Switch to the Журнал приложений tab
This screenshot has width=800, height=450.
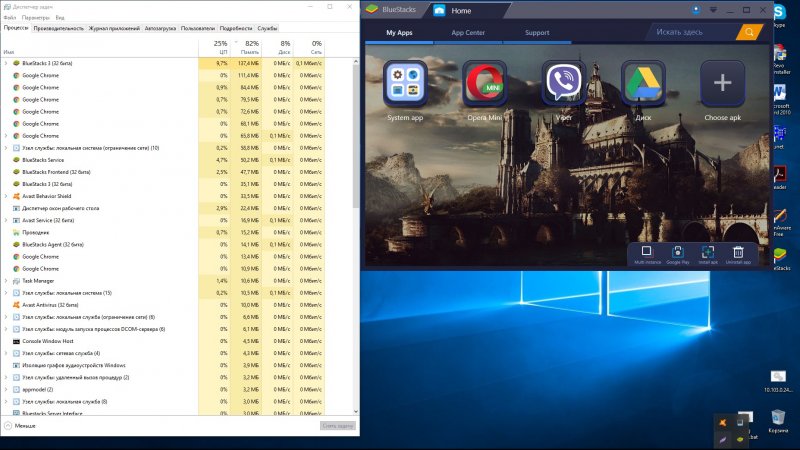click(x=114, y=29)
